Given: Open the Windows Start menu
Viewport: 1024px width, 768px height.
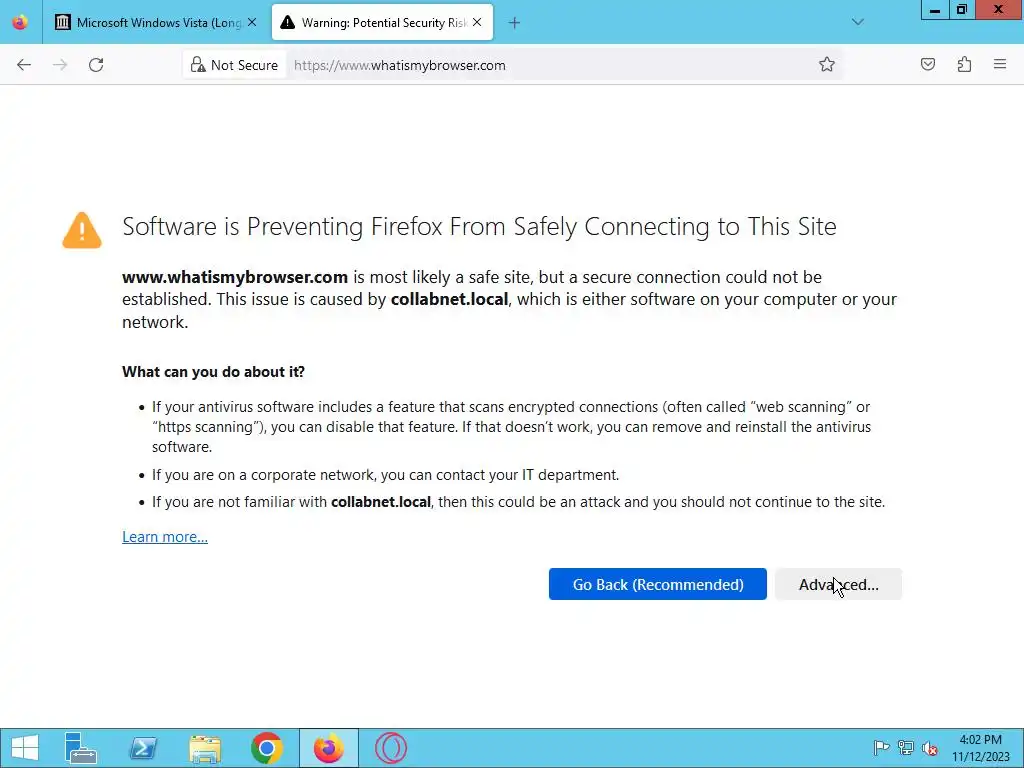Looking at the screenshot, I should [25, 748].
